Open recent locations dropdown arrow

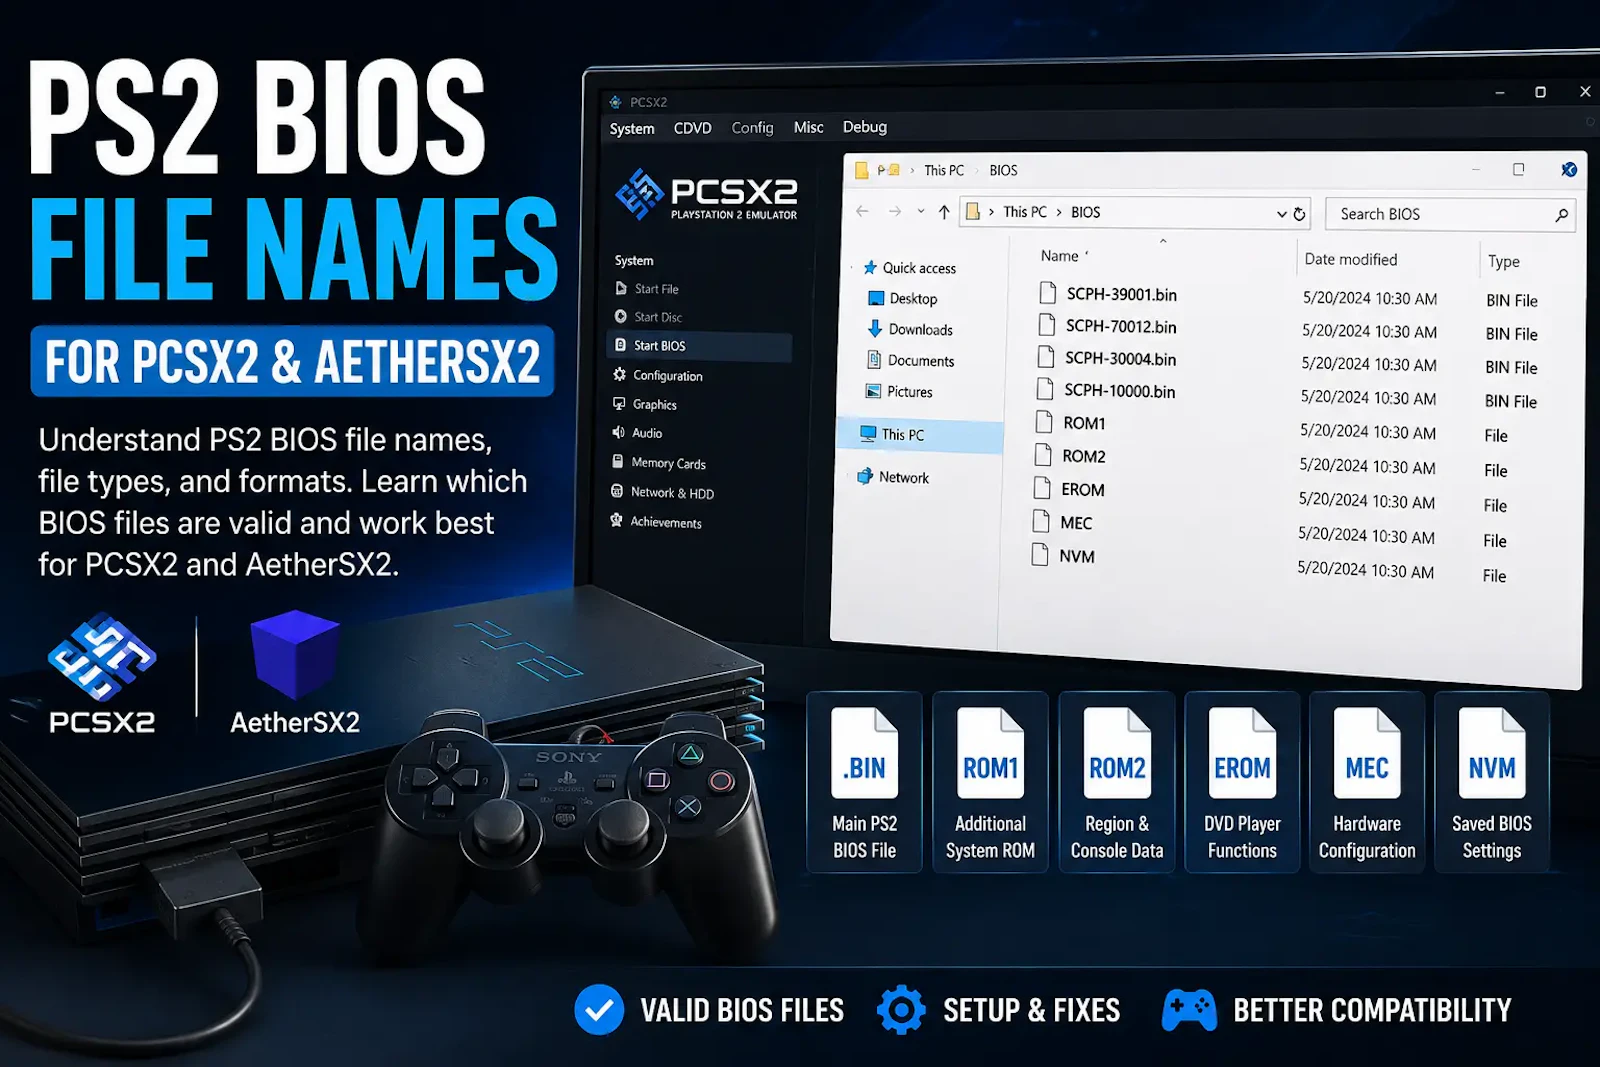click(920, 211)
